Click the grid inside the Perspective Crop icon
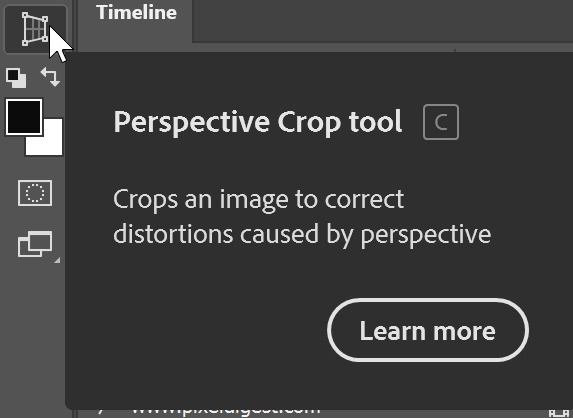The height and width of the screenshot is (418, 573). pos(35,29)
